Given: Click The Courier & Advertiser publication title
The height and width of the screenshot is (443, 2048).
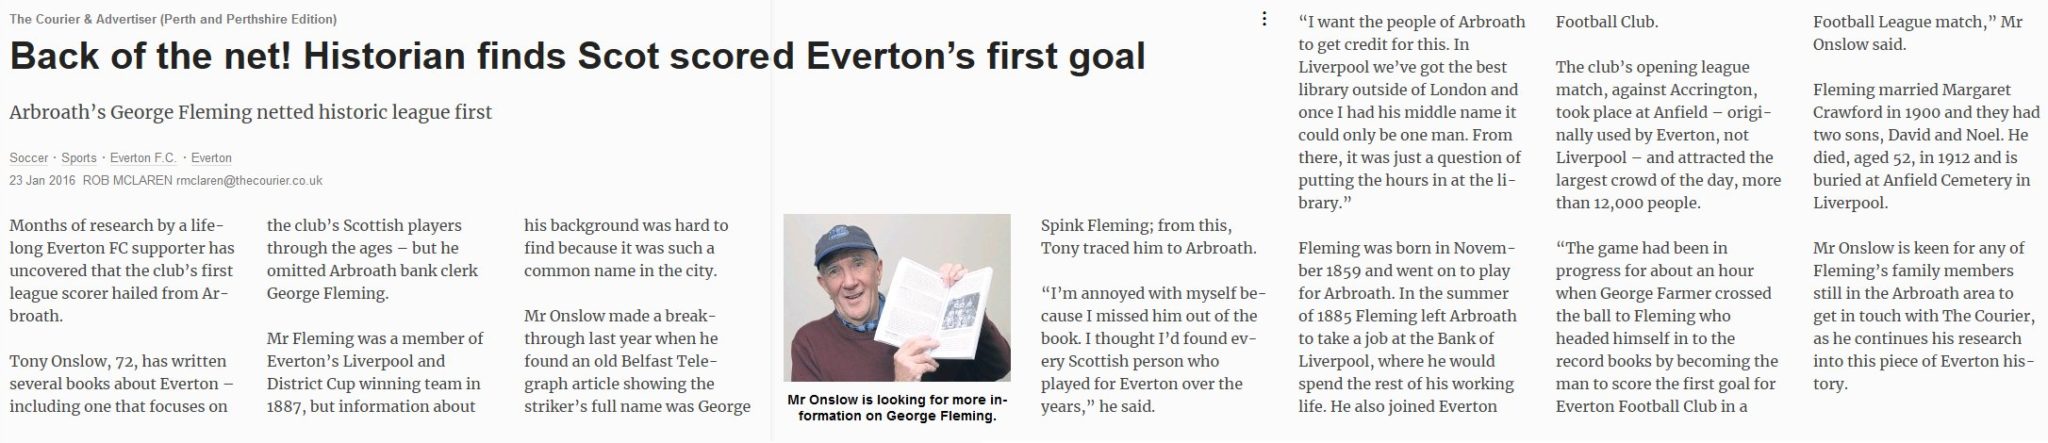Looking at the screenshot, I should point(172,19).
